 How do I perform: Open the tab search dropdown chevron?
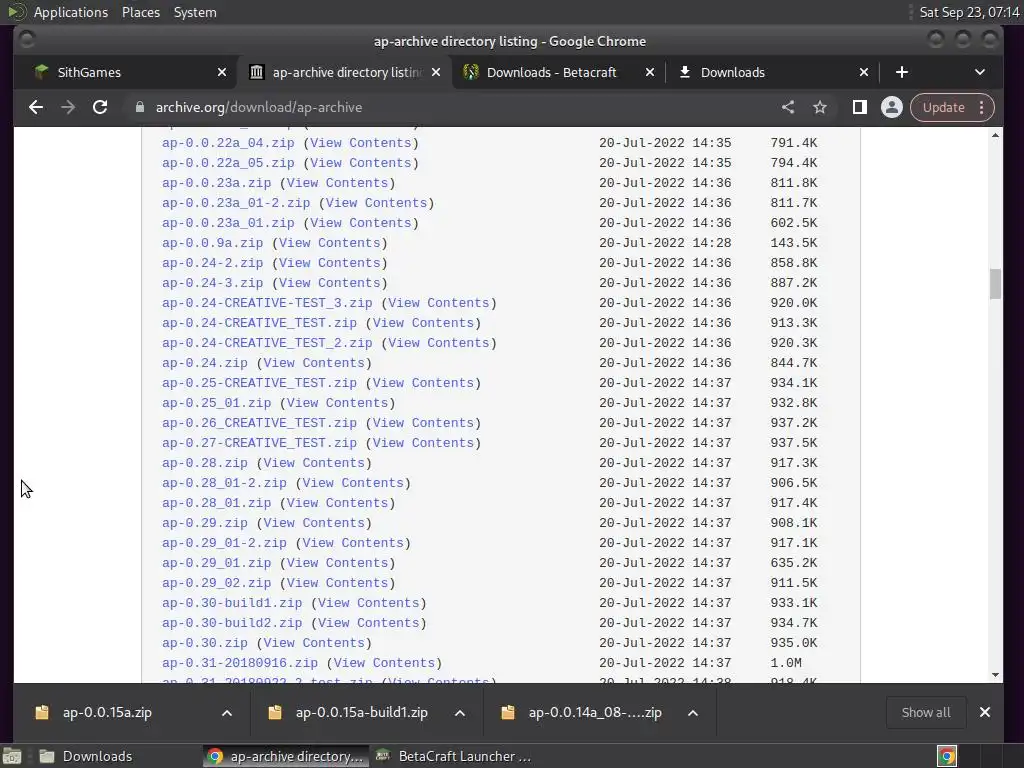980,72
